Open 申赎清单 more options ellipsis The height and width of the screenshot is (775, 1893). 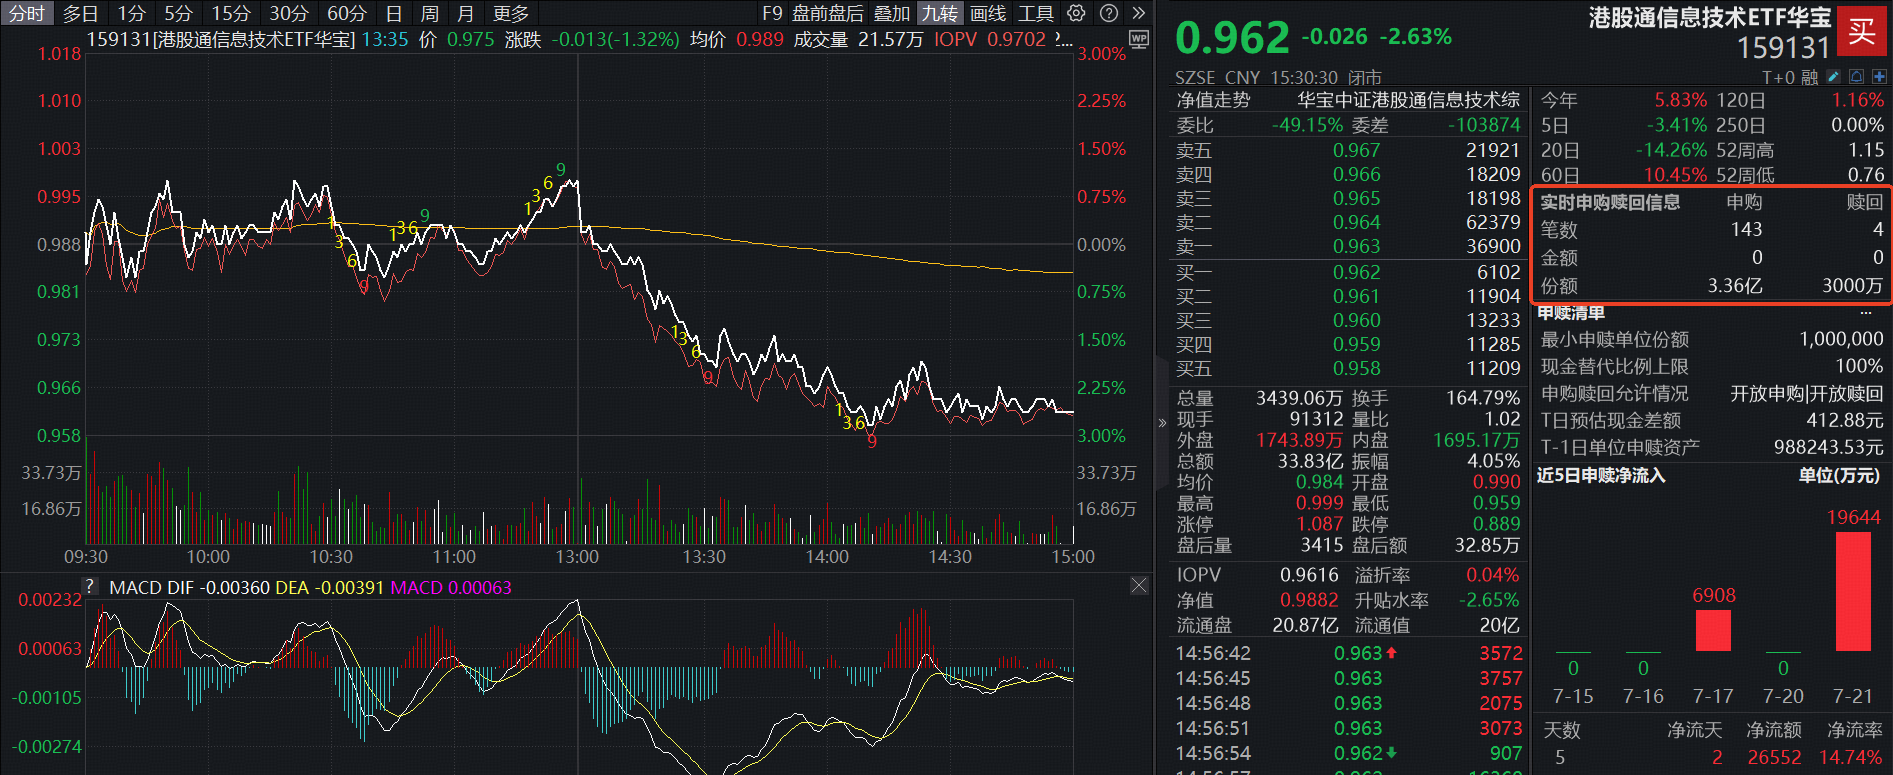(x=1864, y=313)
